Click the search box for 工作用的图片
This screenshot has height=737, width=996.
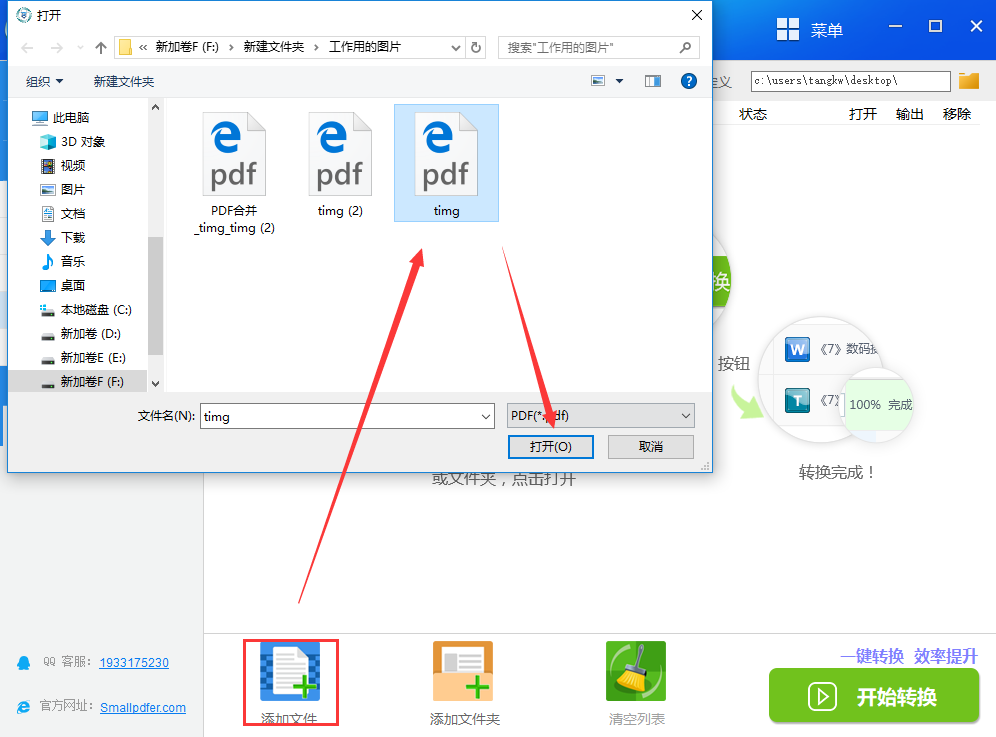590,47
